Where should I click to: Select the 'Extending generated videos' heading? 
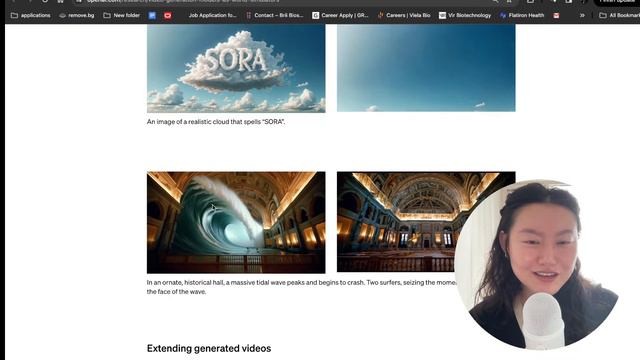(x=209, y=348)
